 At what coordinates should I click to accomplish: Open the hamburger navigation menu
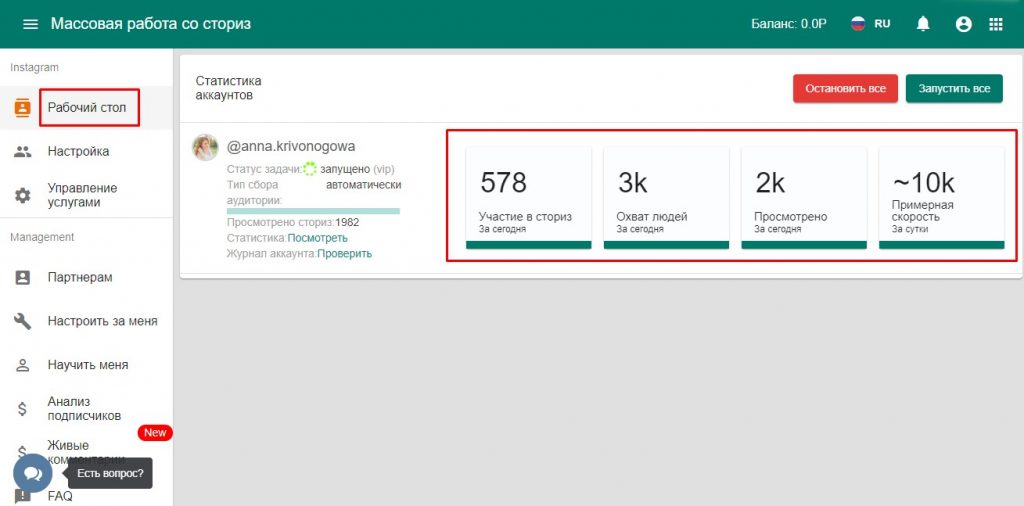coord(30,24)
